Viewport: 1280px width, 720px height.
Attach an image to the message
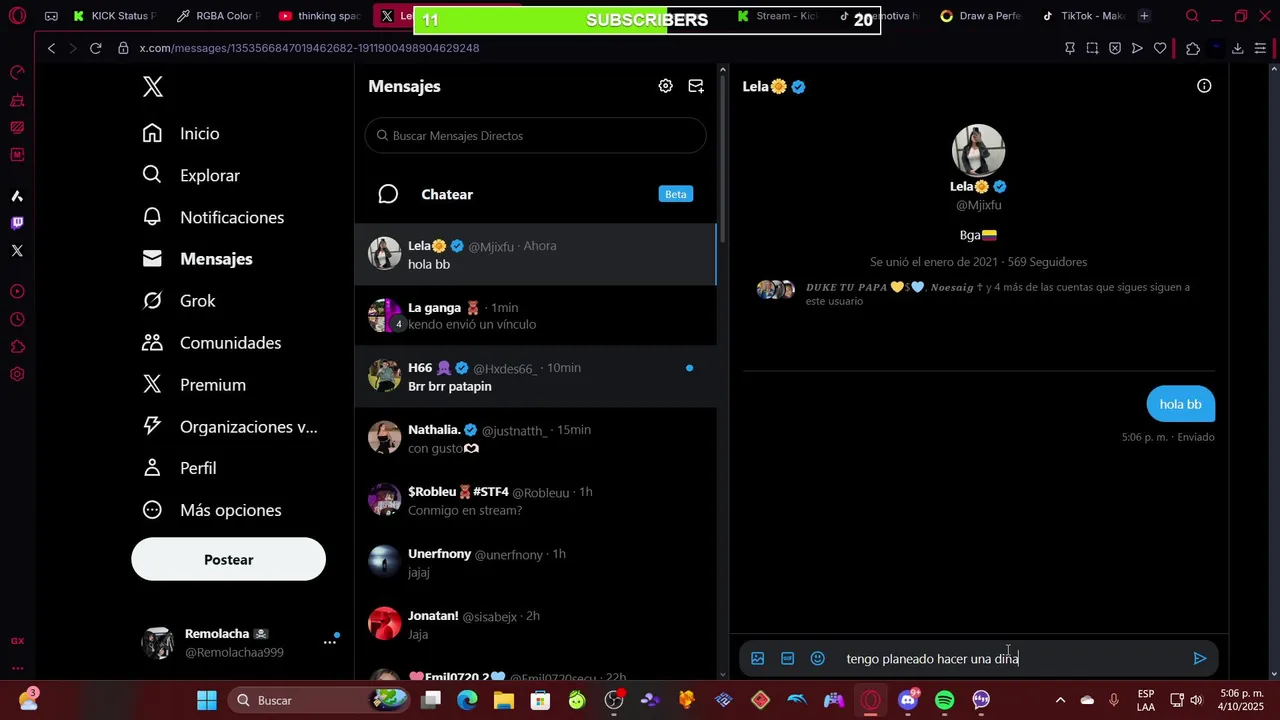tap(758, 658)
